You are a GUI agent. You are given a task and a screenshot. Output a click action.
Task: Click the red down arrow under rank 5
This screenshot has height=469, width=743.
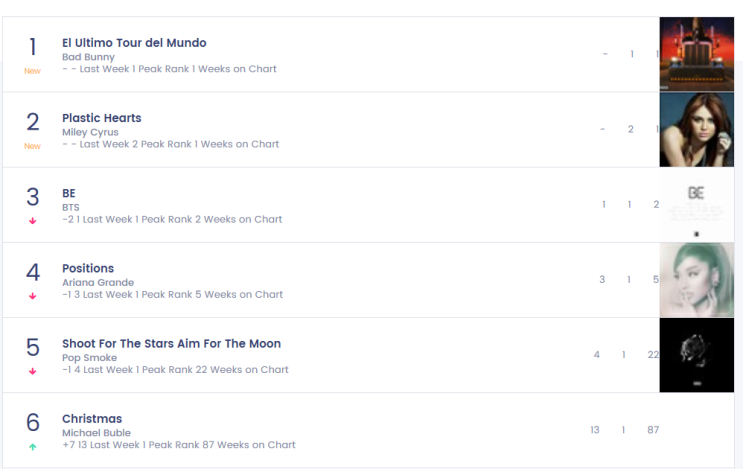[x=33, y=371]
